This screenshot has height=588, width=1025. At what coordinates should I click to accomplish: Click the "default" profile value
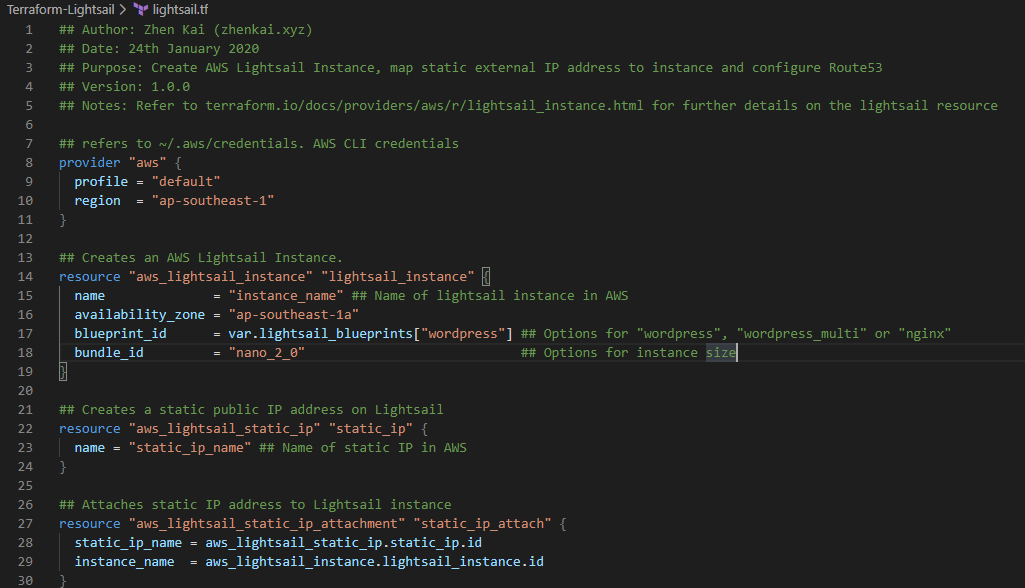tap(185, 181)
